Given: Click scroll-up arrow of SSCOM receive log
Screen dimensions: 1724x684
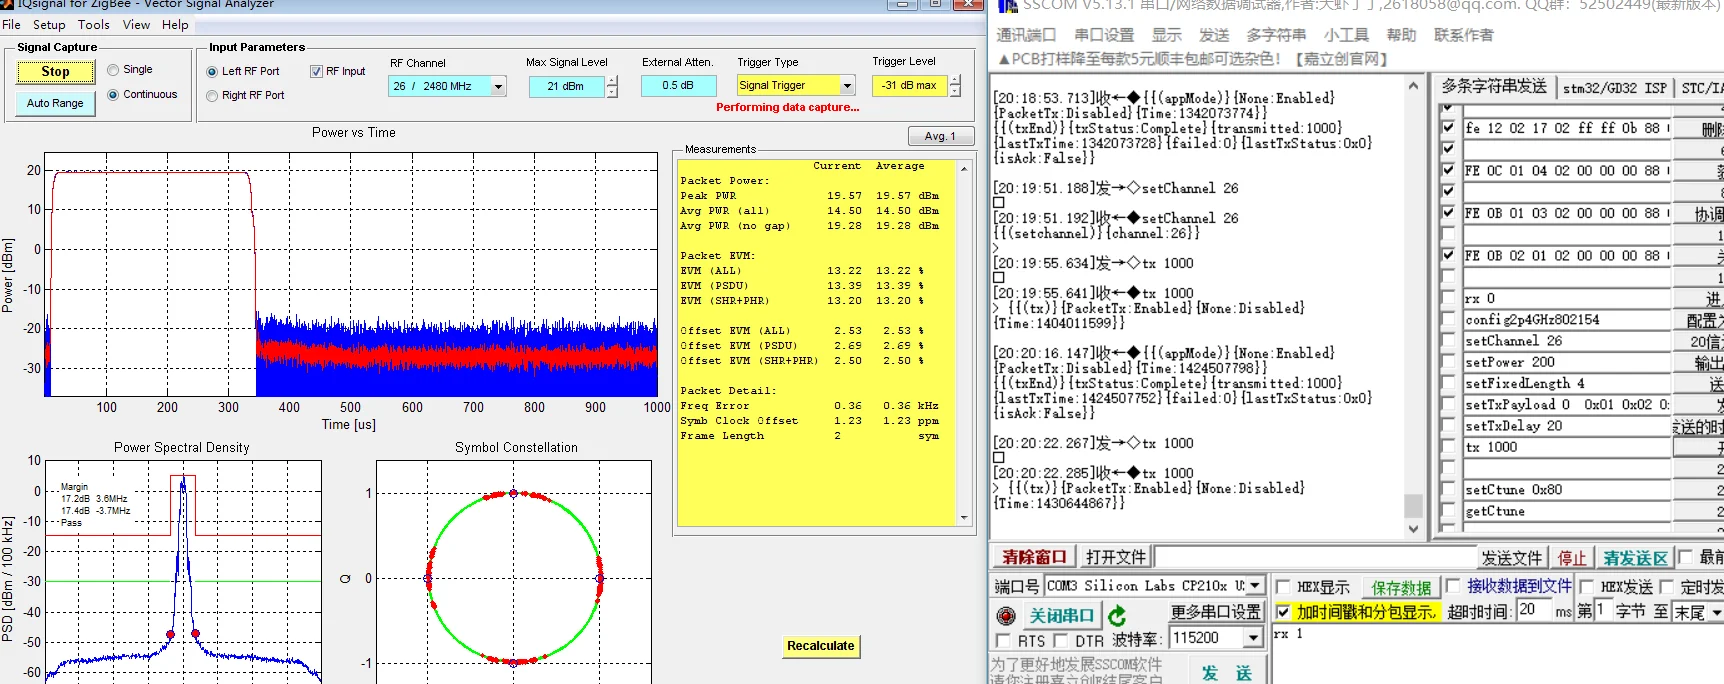Looking at the screenshot, I should point(1413,87).
